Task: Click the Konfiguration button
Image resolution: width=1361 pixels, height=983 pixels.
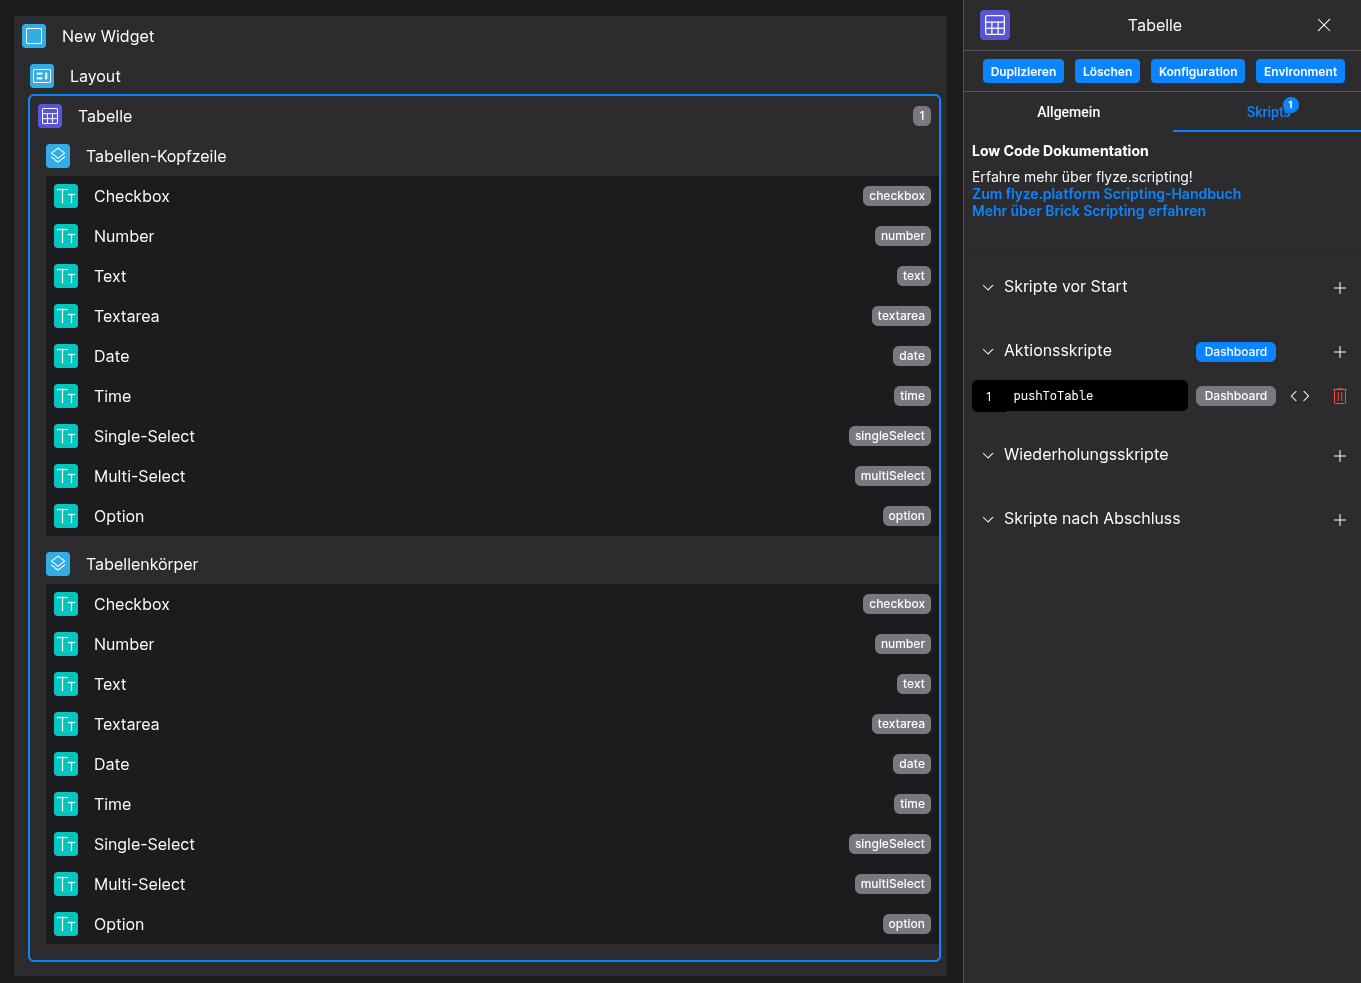Action: click(x=1197, y=72)
